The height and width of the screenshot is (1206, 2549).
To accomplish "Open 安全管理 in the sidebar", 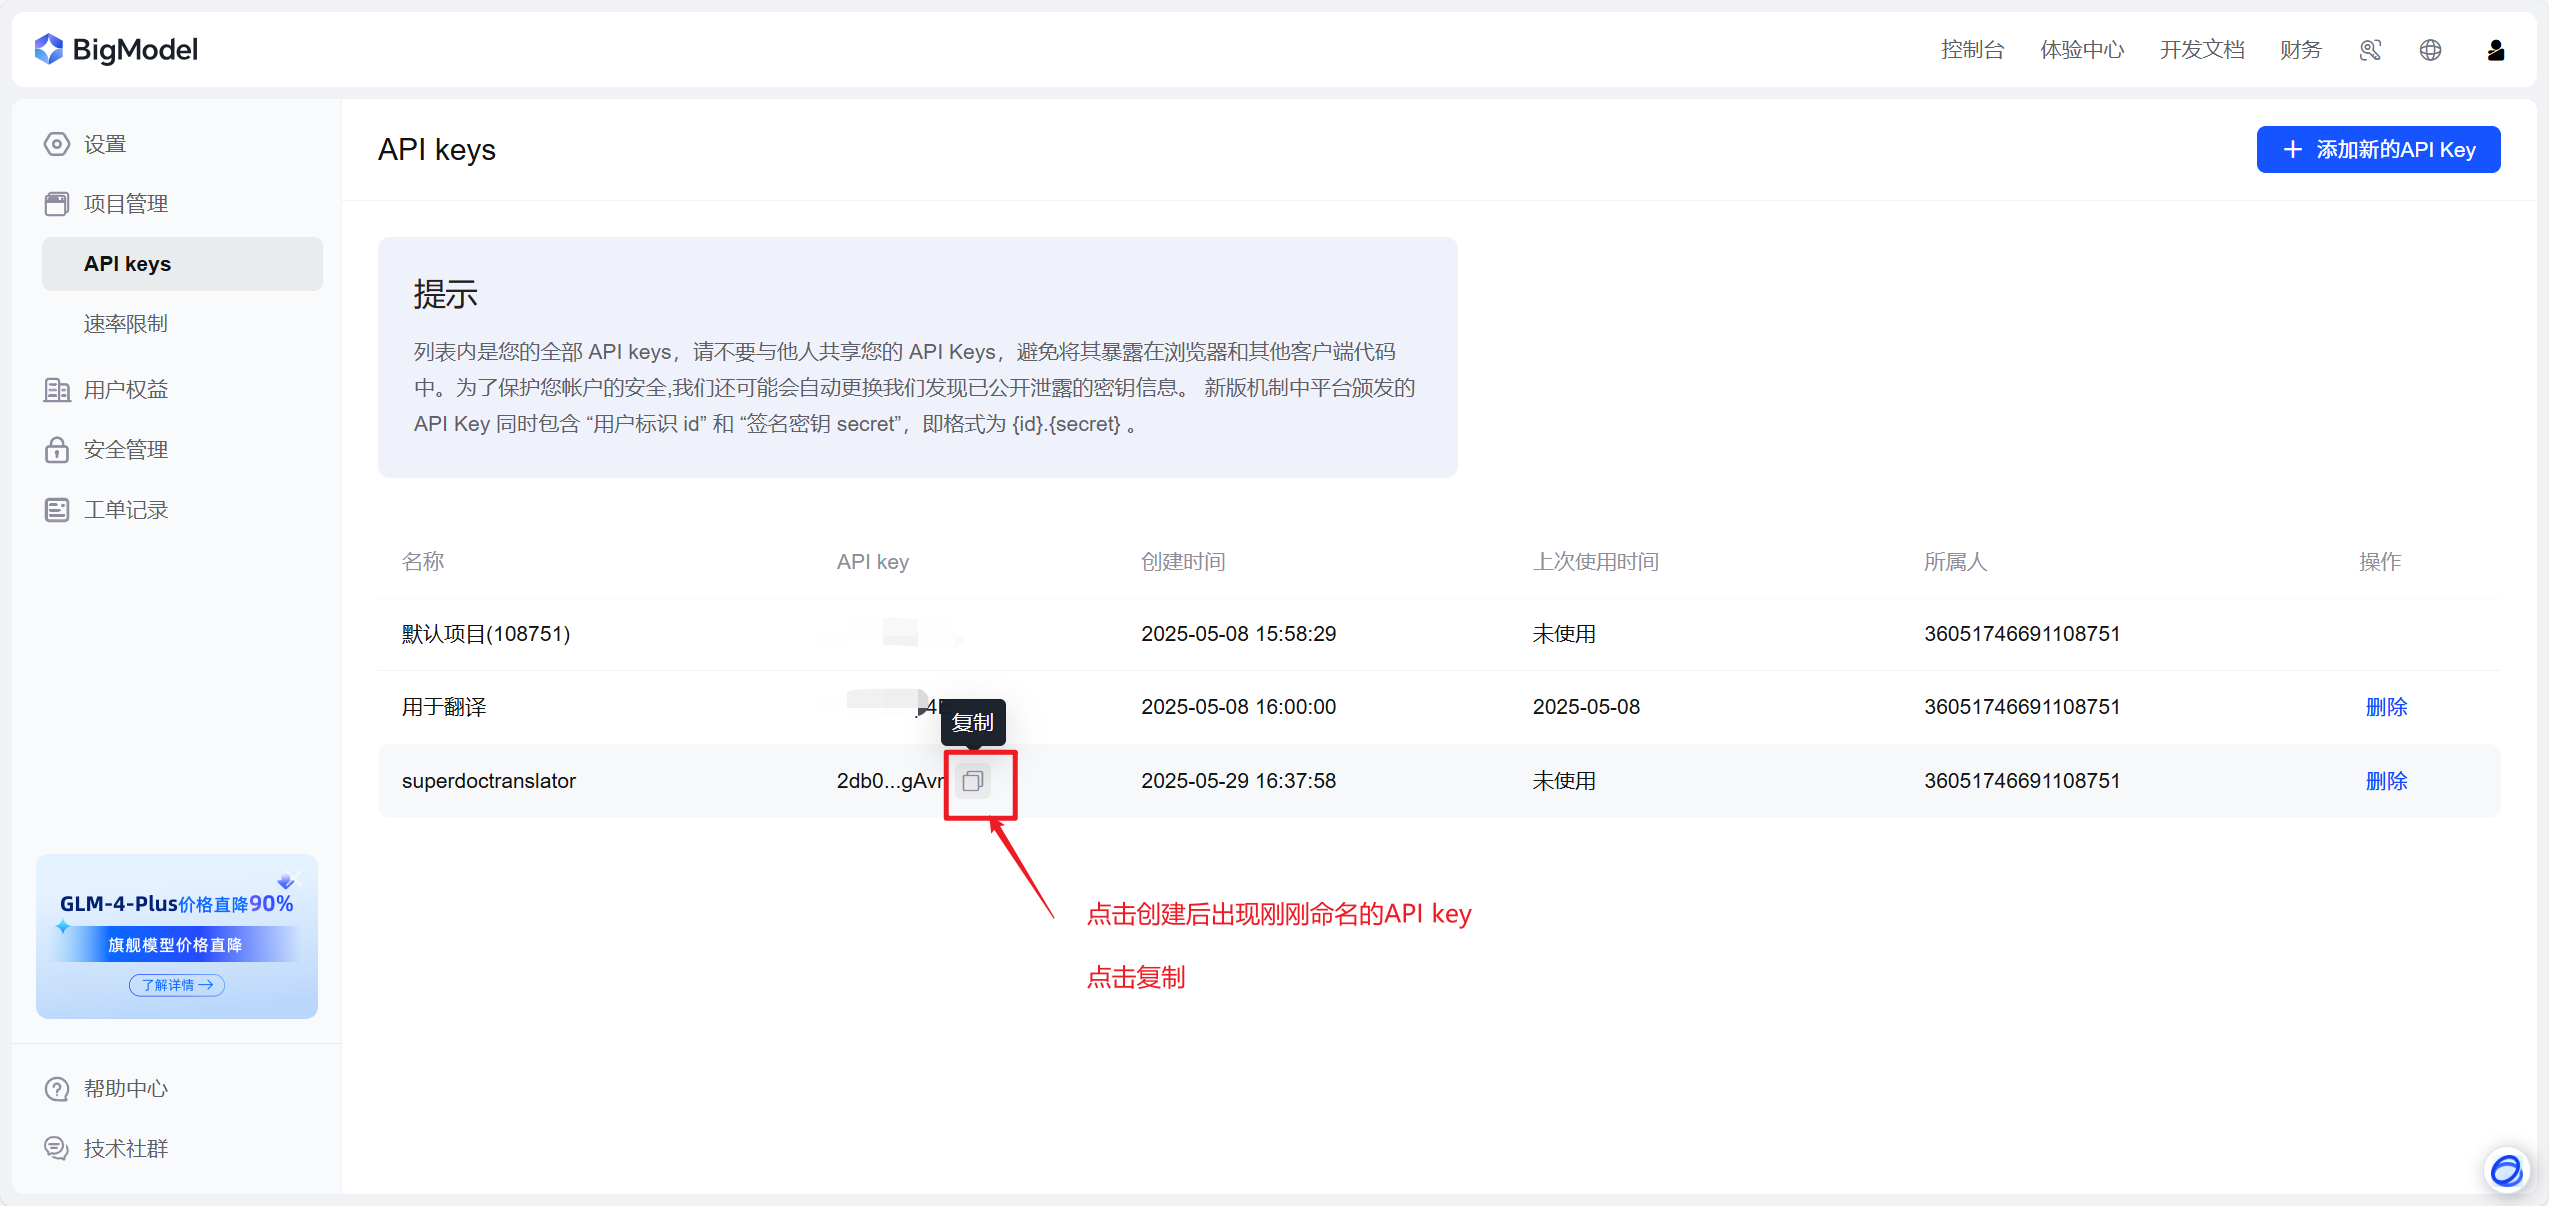I will click(125, 450).
